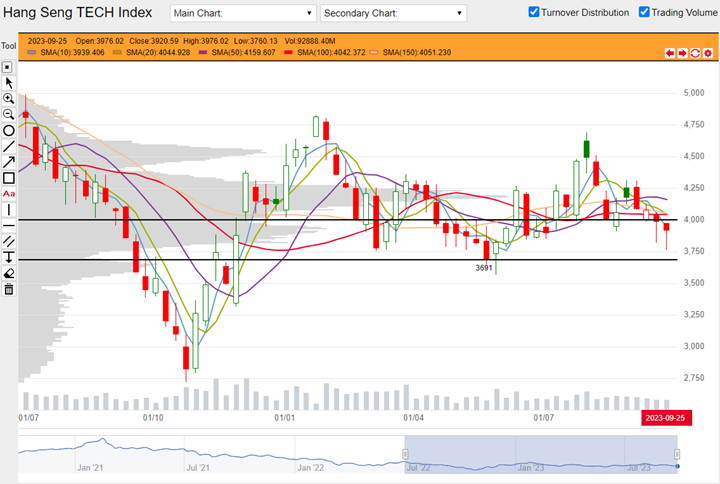Uncheck the Turnover Distribution checkbox

(534, 12)
